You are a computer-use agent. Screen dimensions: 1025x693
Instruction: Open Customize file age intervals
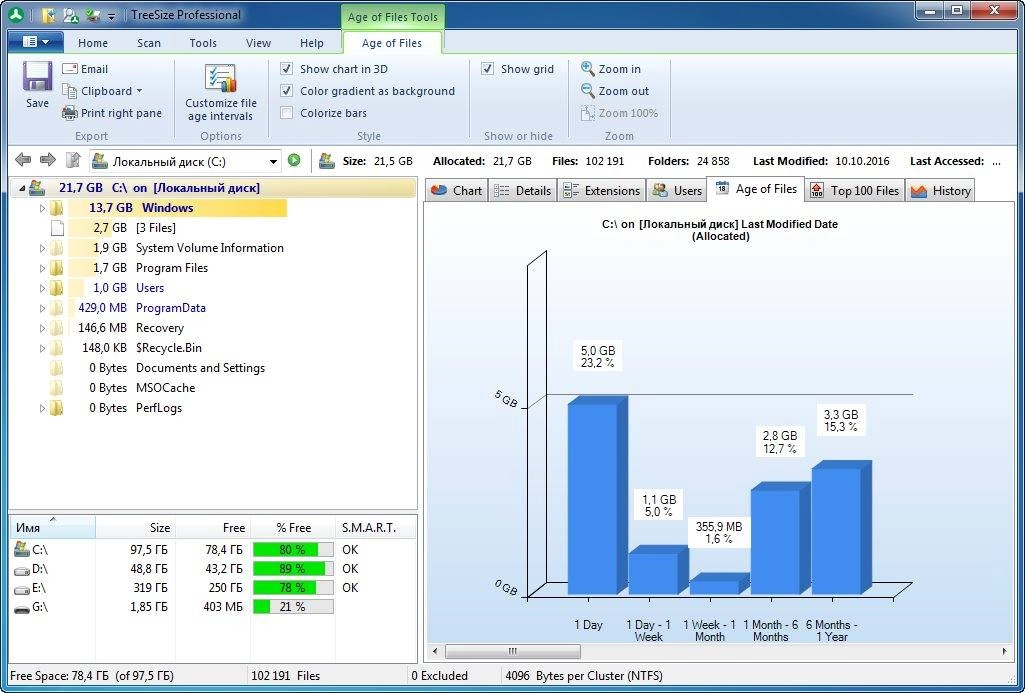pyautogui.click(x=220, y=93)
